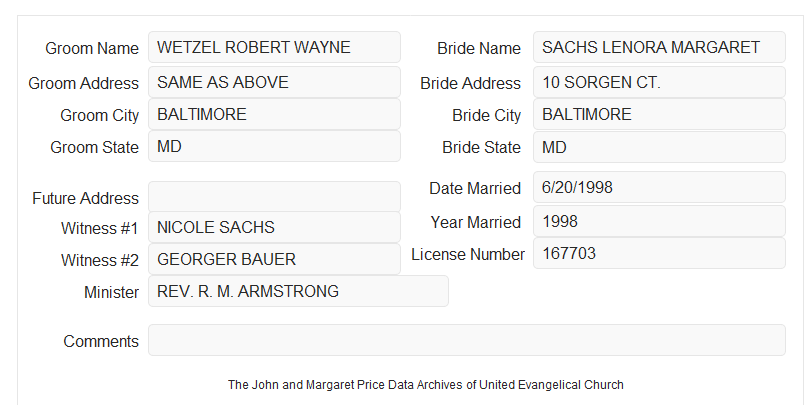Click the Groom Name field

pyautogui.click(x=274, y=47)
